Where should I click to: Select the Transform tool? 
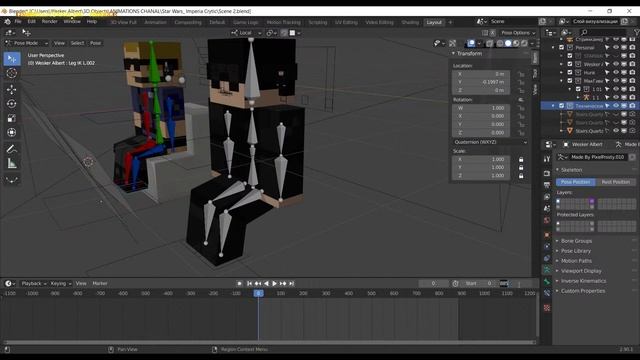tap(12, 133)
